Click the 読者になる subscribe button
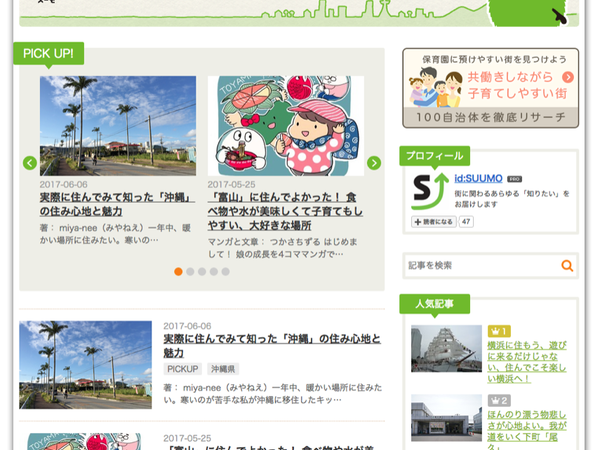600x450 pixels. pos(433,221)
